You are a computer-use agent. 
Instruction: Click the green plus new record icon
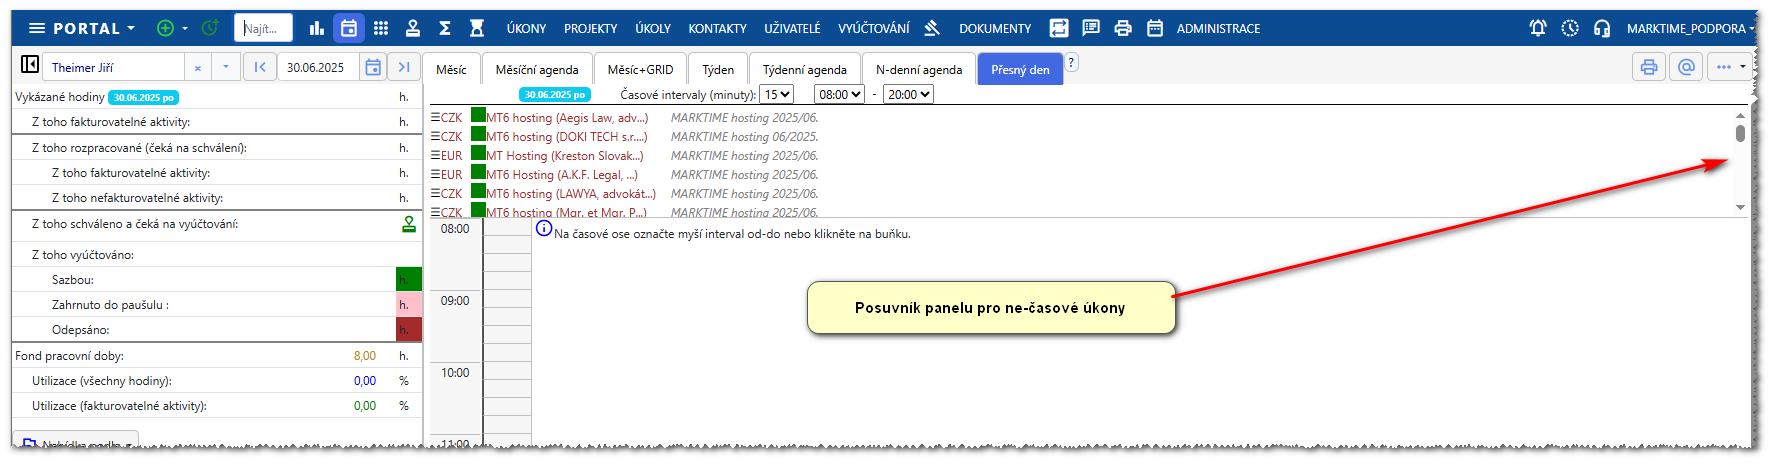tap(166, 28)
